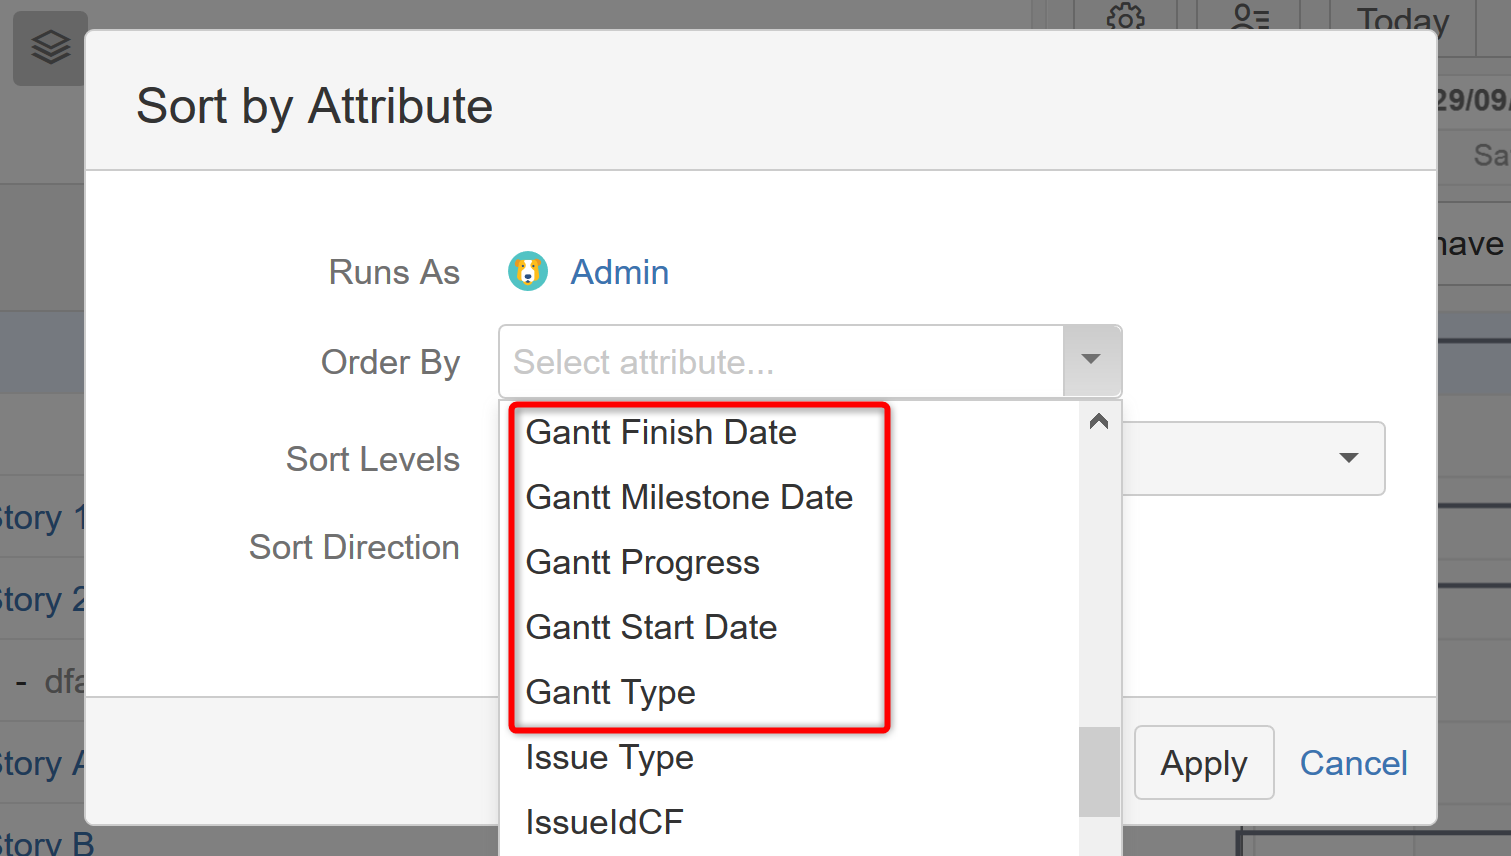Select Issue Type in the dropdown list
Viewport: 1511px width, 856px height.
pyautogui.click(x=610, y=757)
